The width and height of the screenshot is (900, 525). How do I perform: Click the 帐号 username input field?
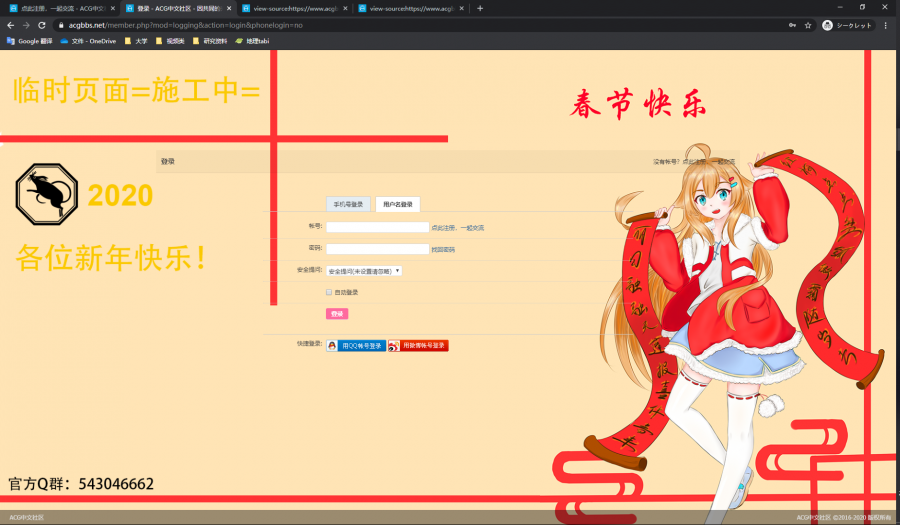point(378,227)
